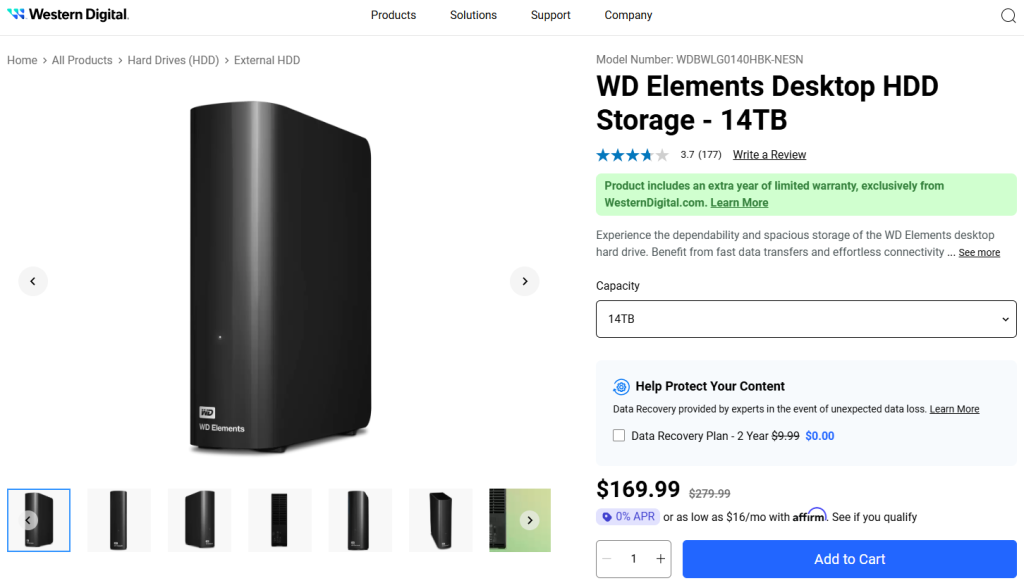Open the Products menu
The width and height of the screenshot is (1024, 588).
[x=393, y=15]
